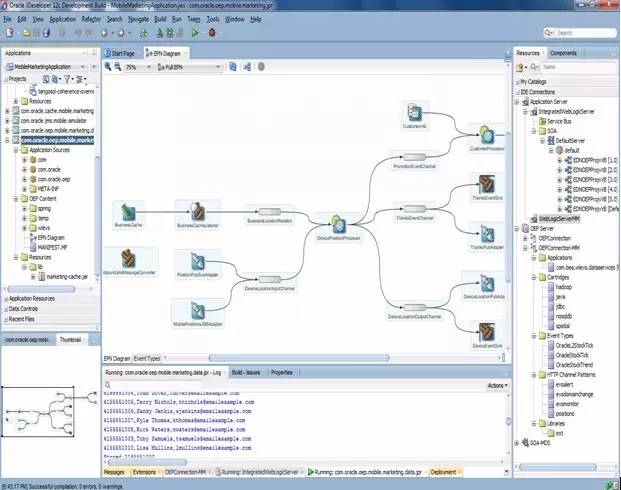The height and width of the screenshot is (490, 621).
Task: Select hadoop cartridge in Resources tree
Action: [559, 287]
